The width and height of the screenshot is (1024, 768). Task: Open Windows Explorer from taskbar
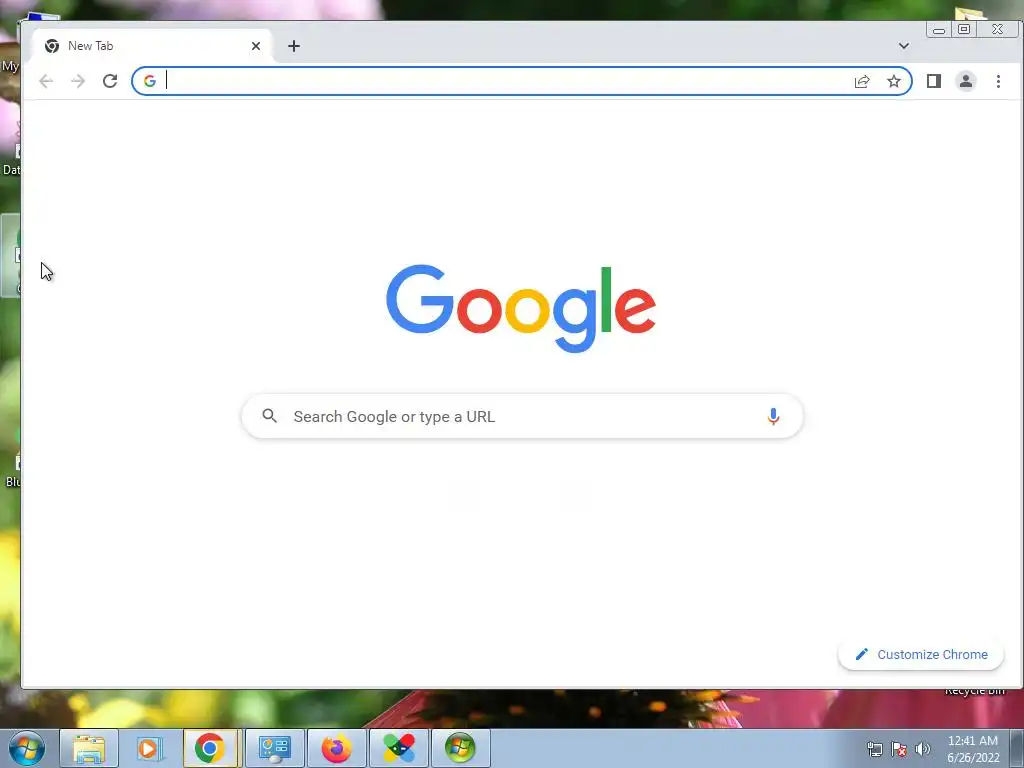(x=89, y=748)
